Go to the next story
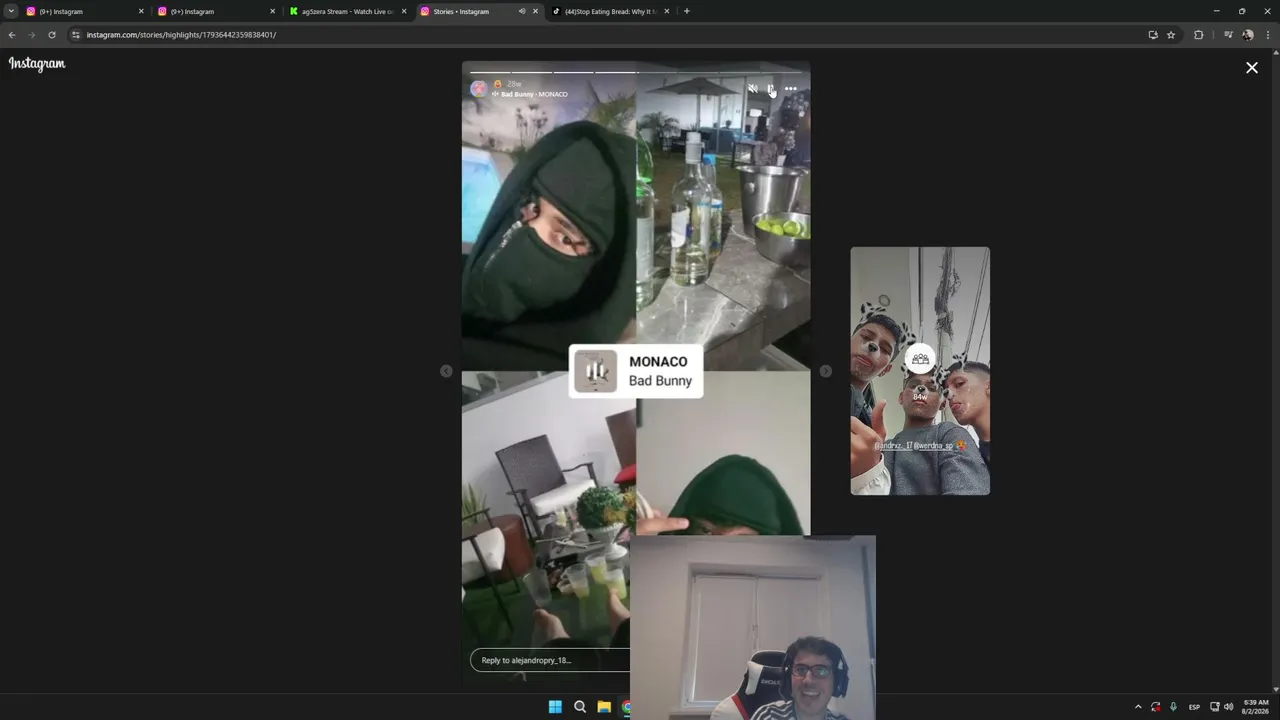 tap(825, 371)
